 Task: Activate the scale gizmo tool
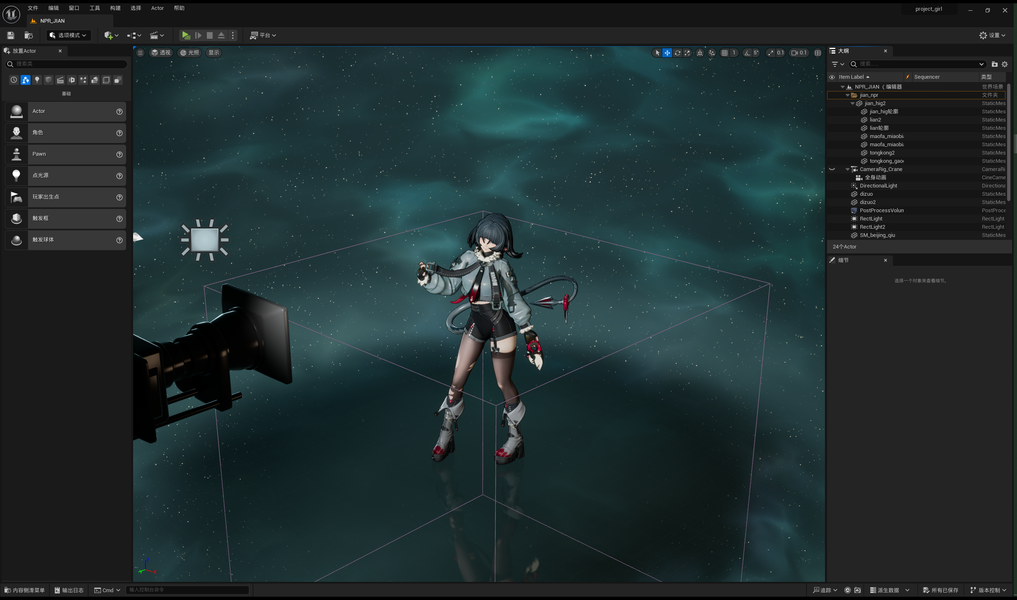tap(688, 53)
